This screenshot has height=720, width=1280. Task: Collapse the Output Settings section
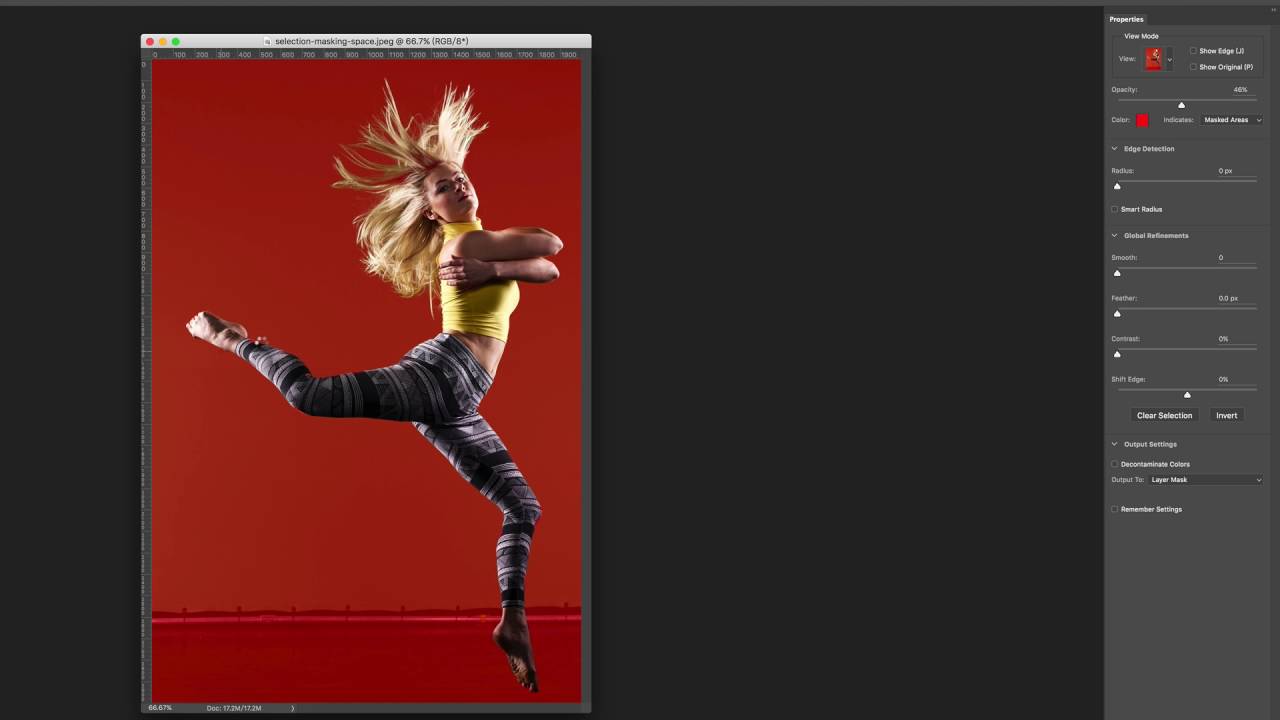click(x=1115, y=444)
